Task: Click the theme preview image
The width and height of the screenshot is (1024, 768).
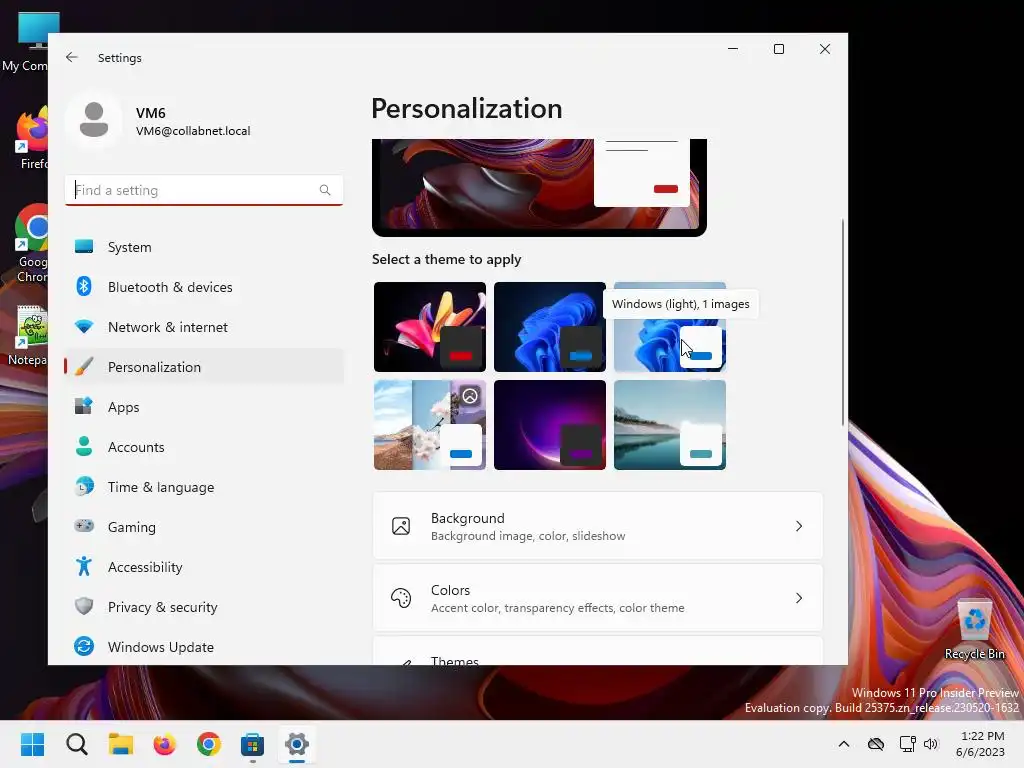Action: click(x=539, y=187)
